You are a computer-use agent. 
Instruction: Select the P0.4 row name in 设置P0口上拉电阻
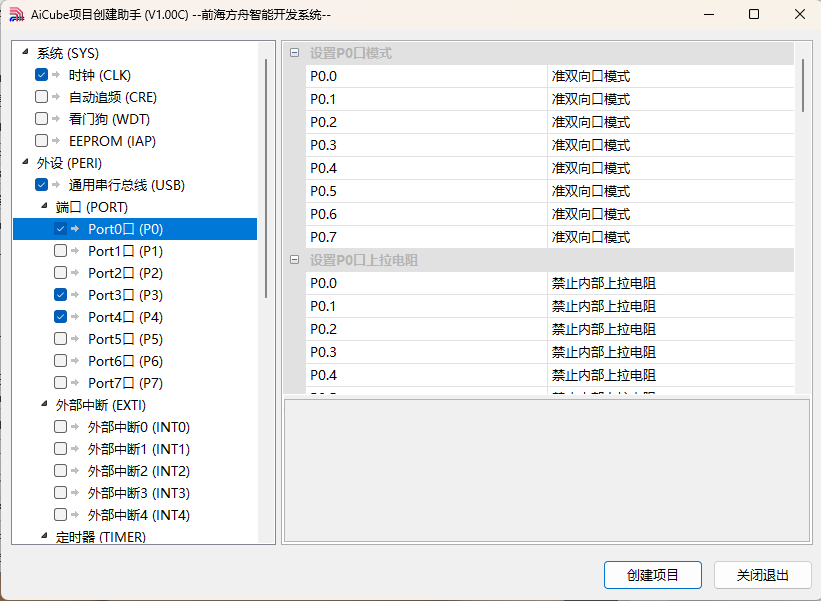426,375
